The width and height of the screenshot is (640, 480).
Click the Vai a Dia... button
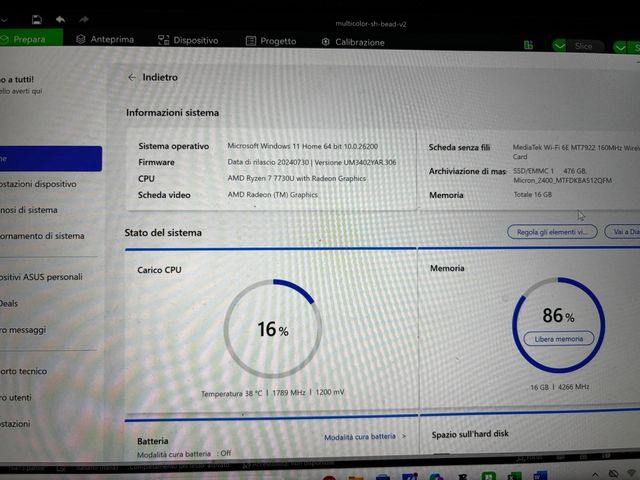click(622, 232)
